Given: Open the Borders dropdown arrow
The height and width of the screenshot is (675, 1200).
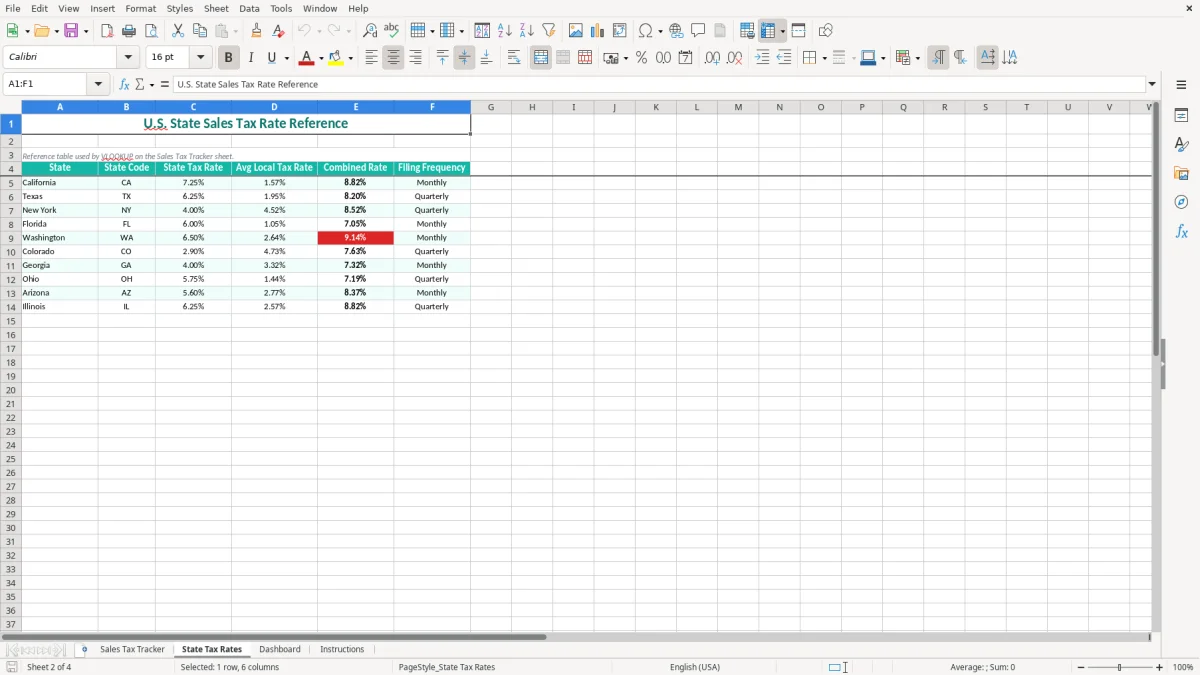Looking at the screenshot, I should [823, 58].
